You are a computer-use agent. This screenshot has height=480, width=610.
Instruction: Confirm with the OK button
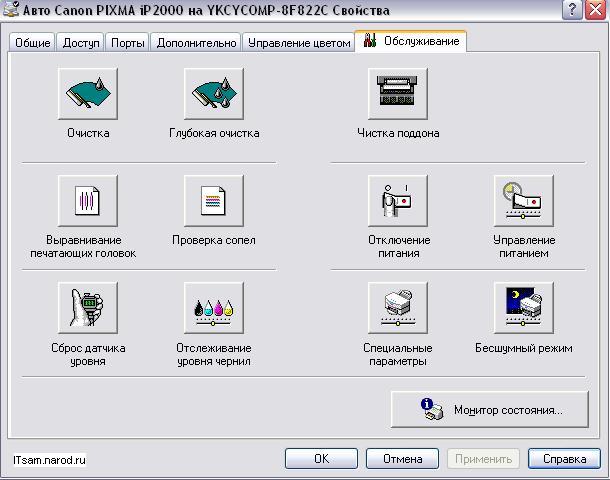click(x=321, y=459)
